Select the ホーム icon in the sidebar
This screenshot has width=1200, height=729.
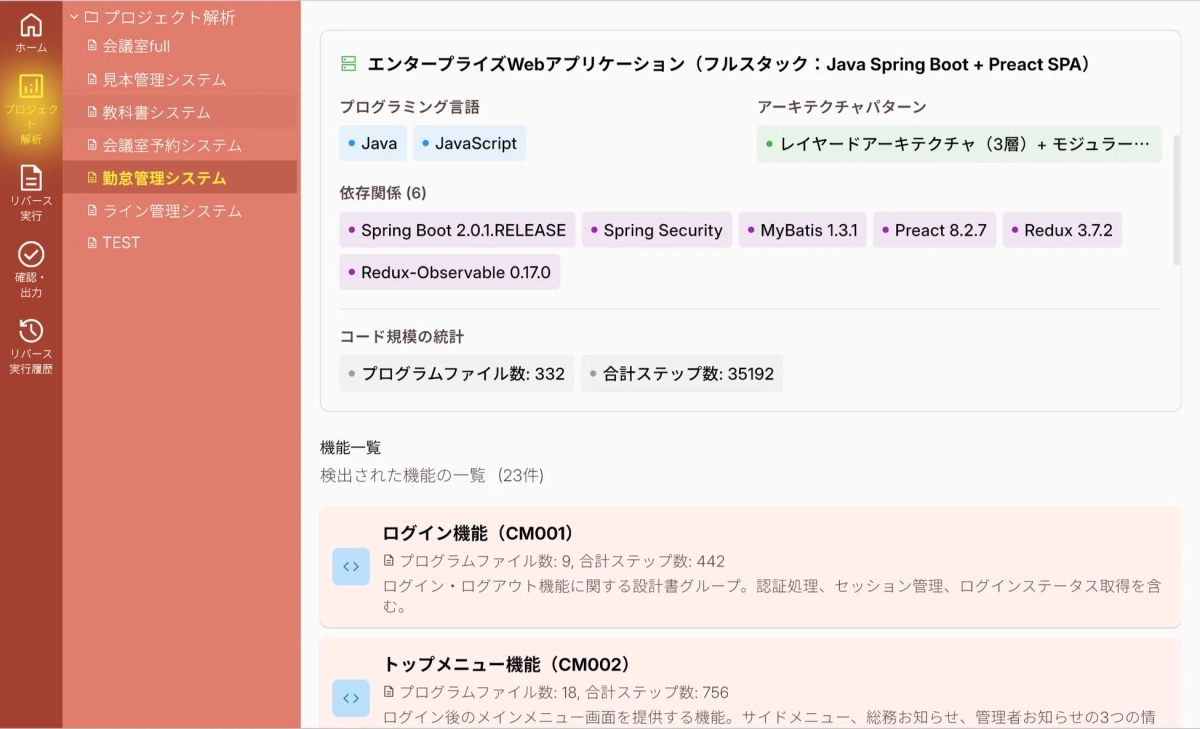tap(31, 27)
